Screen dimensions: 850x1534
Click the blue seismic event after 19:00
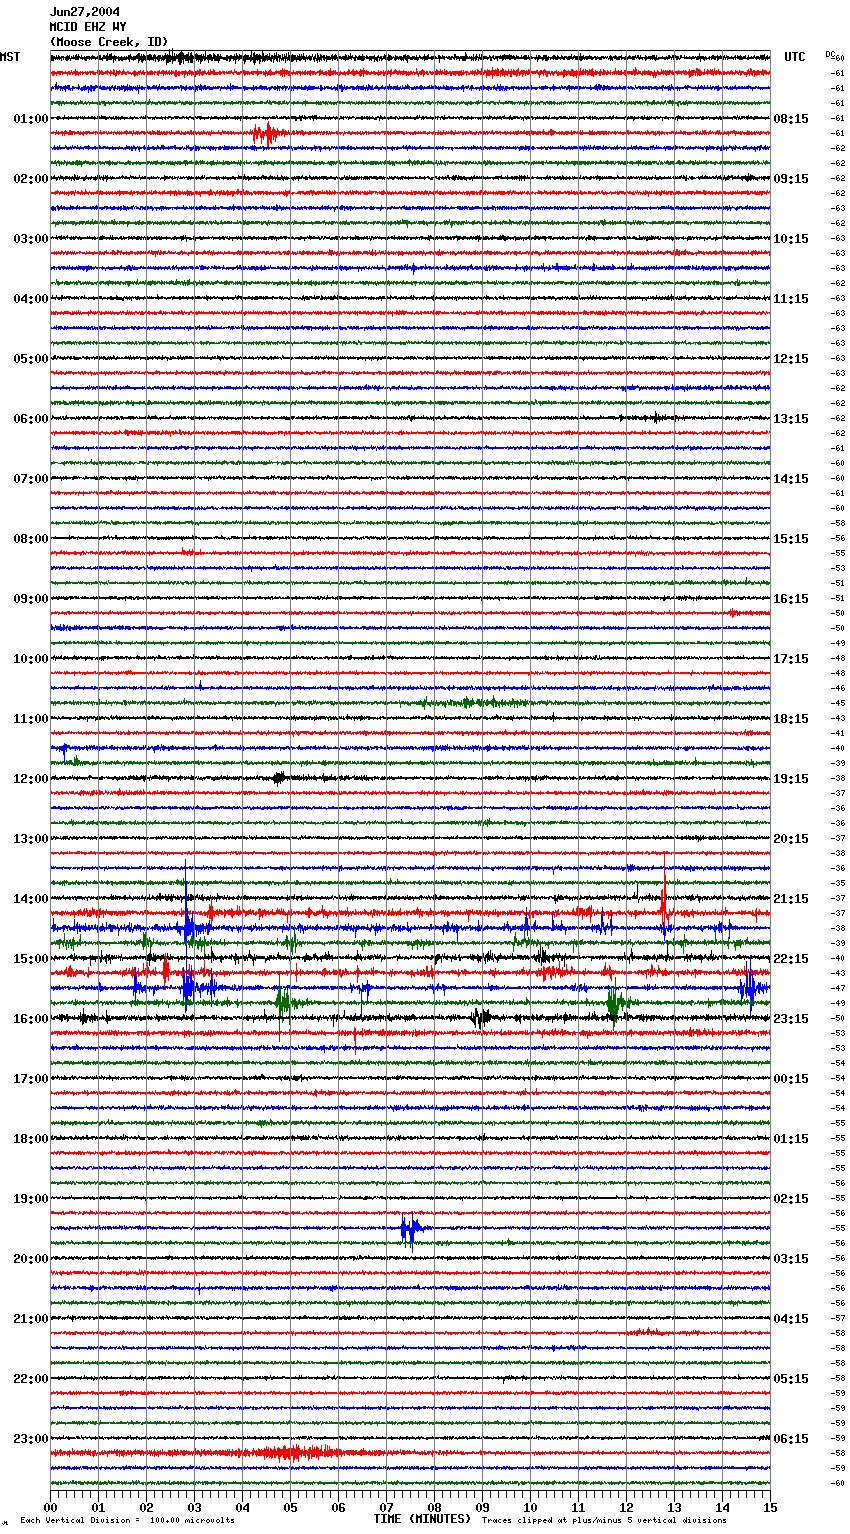pos(411,1229)
